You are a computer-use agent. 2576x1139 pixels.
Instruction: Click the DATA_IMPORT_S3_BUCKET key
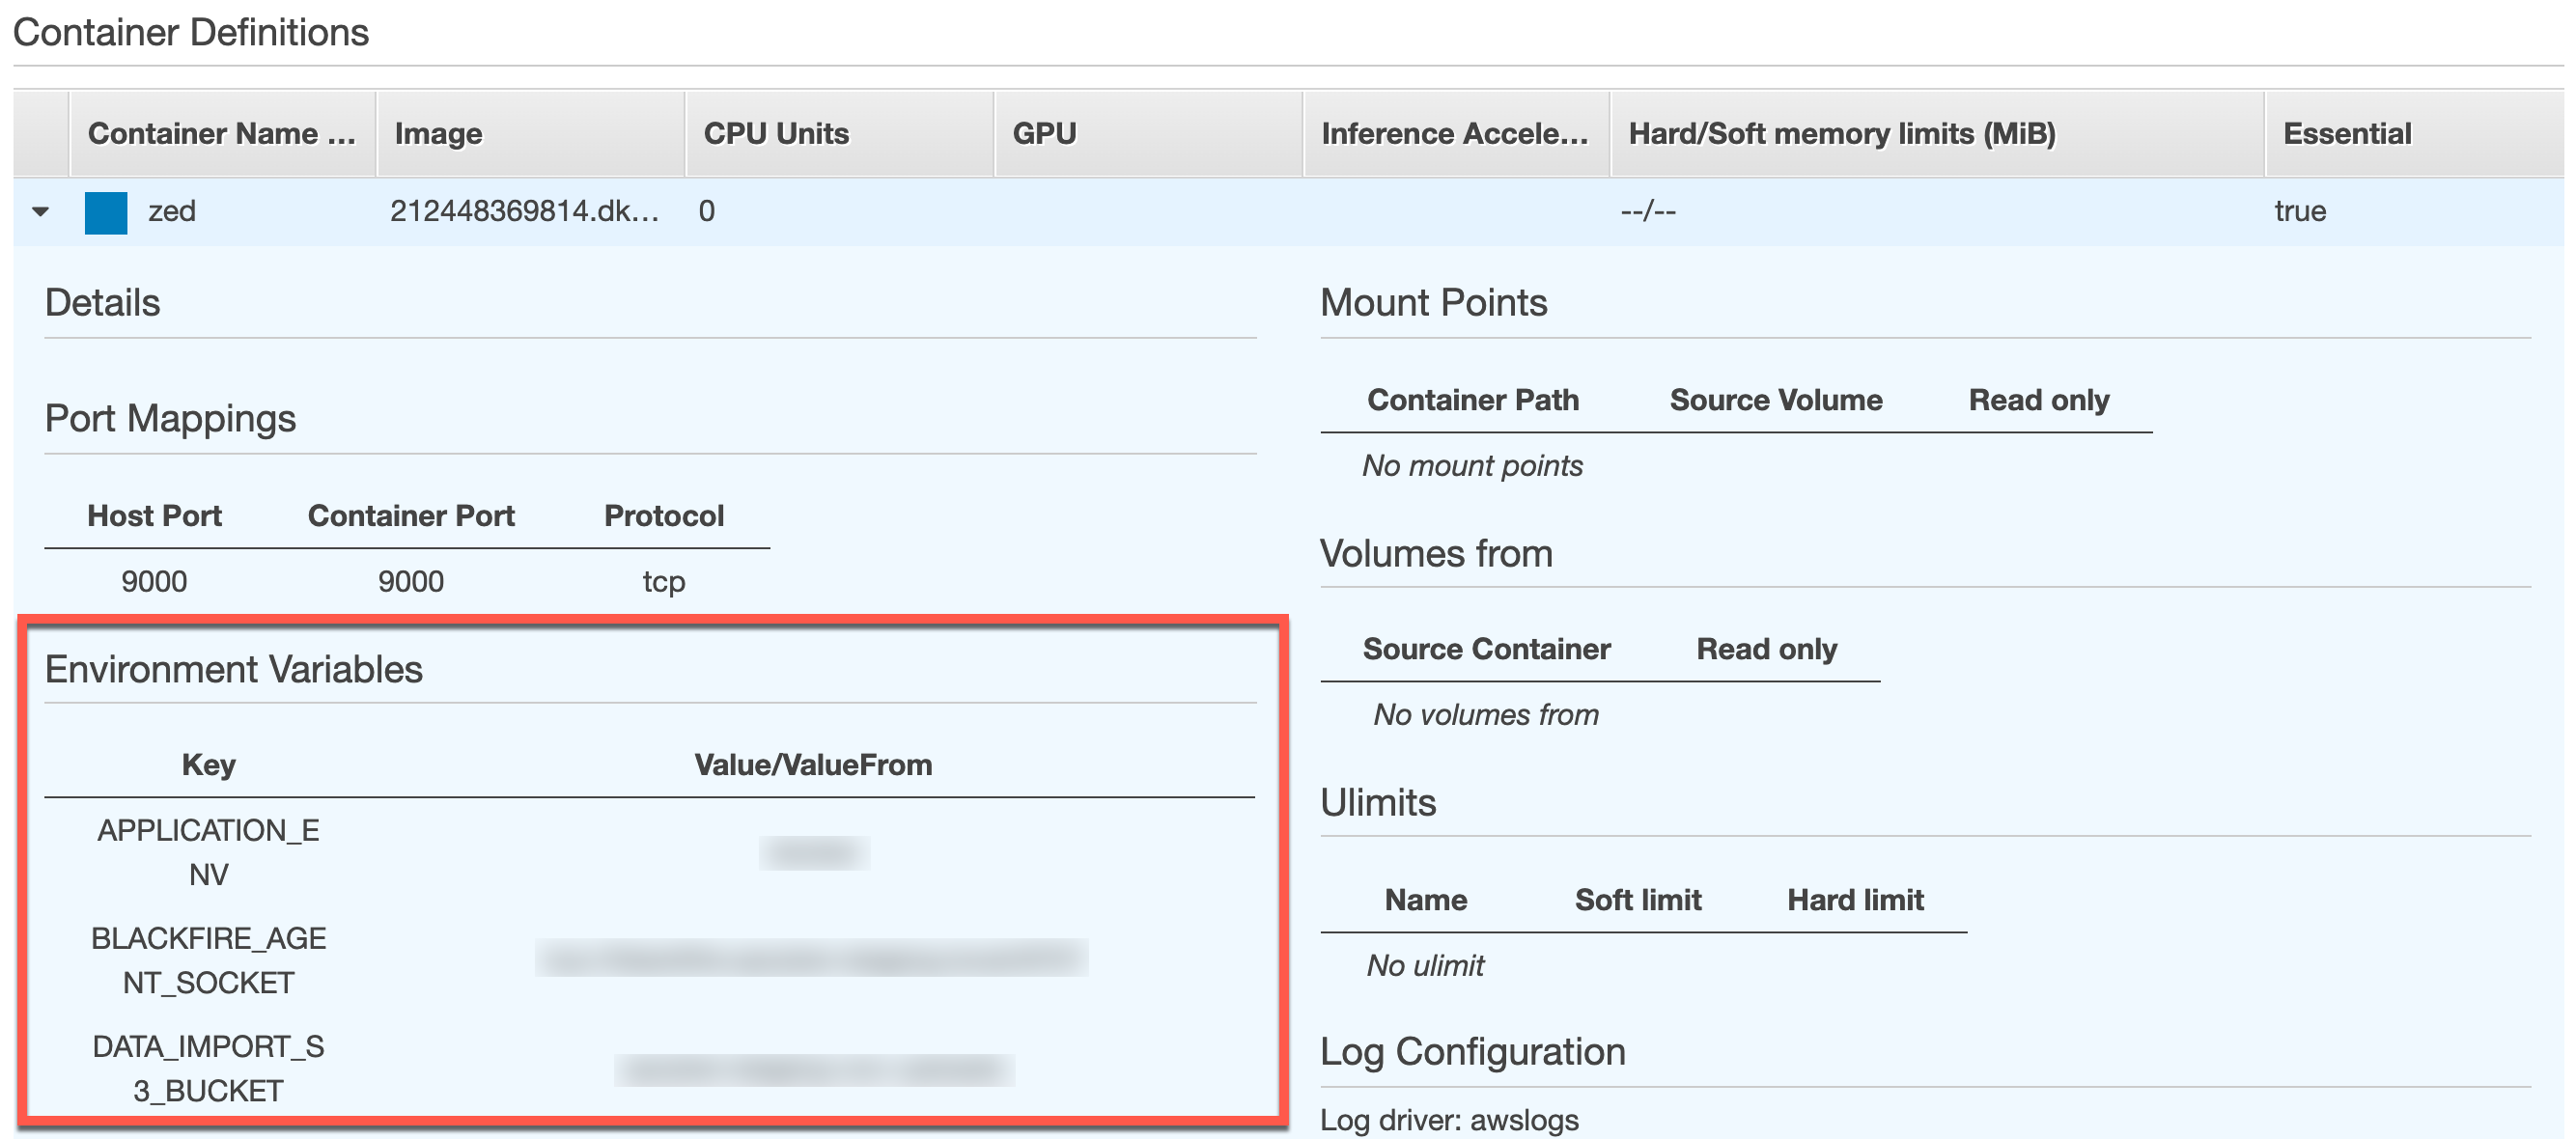click(207, 1068)
